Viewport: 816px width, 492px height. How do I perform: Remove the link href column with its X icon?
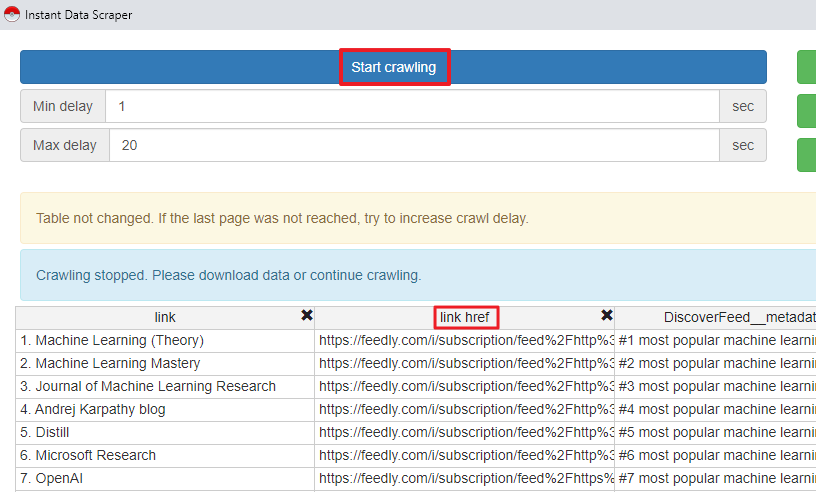coord(607,315)
